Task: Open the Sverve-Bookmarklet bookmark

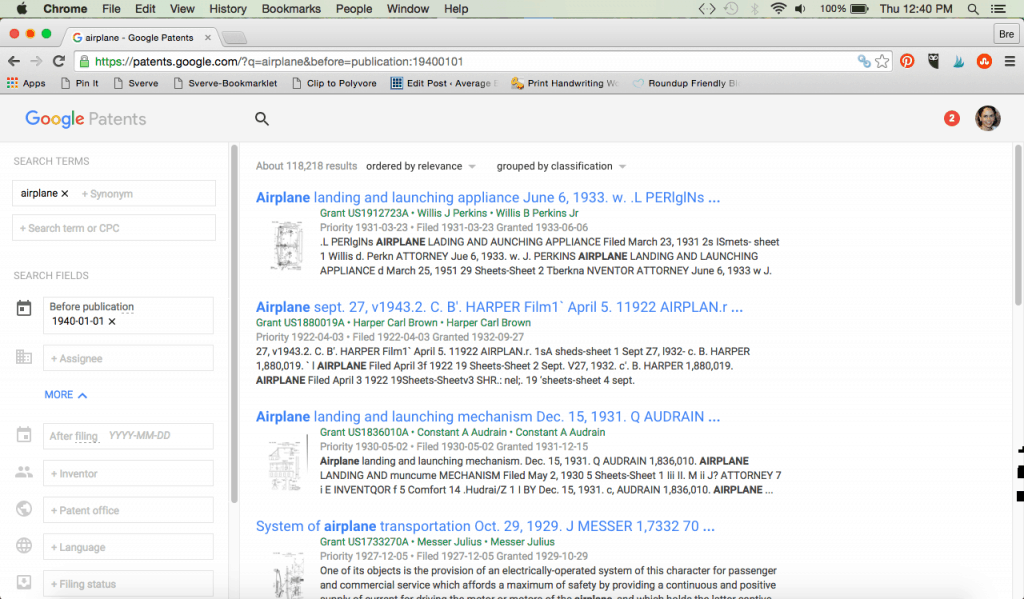Action: 225,84
